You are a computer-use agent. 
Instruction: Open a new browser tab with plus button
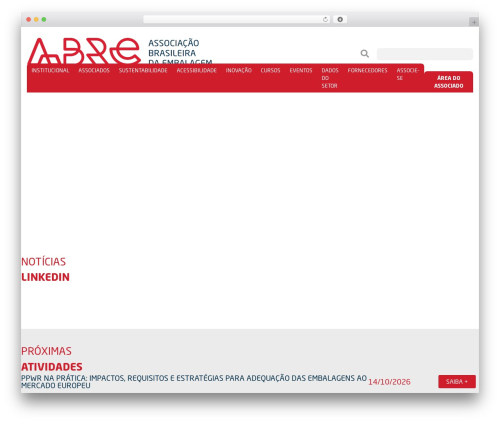(474, 22)
